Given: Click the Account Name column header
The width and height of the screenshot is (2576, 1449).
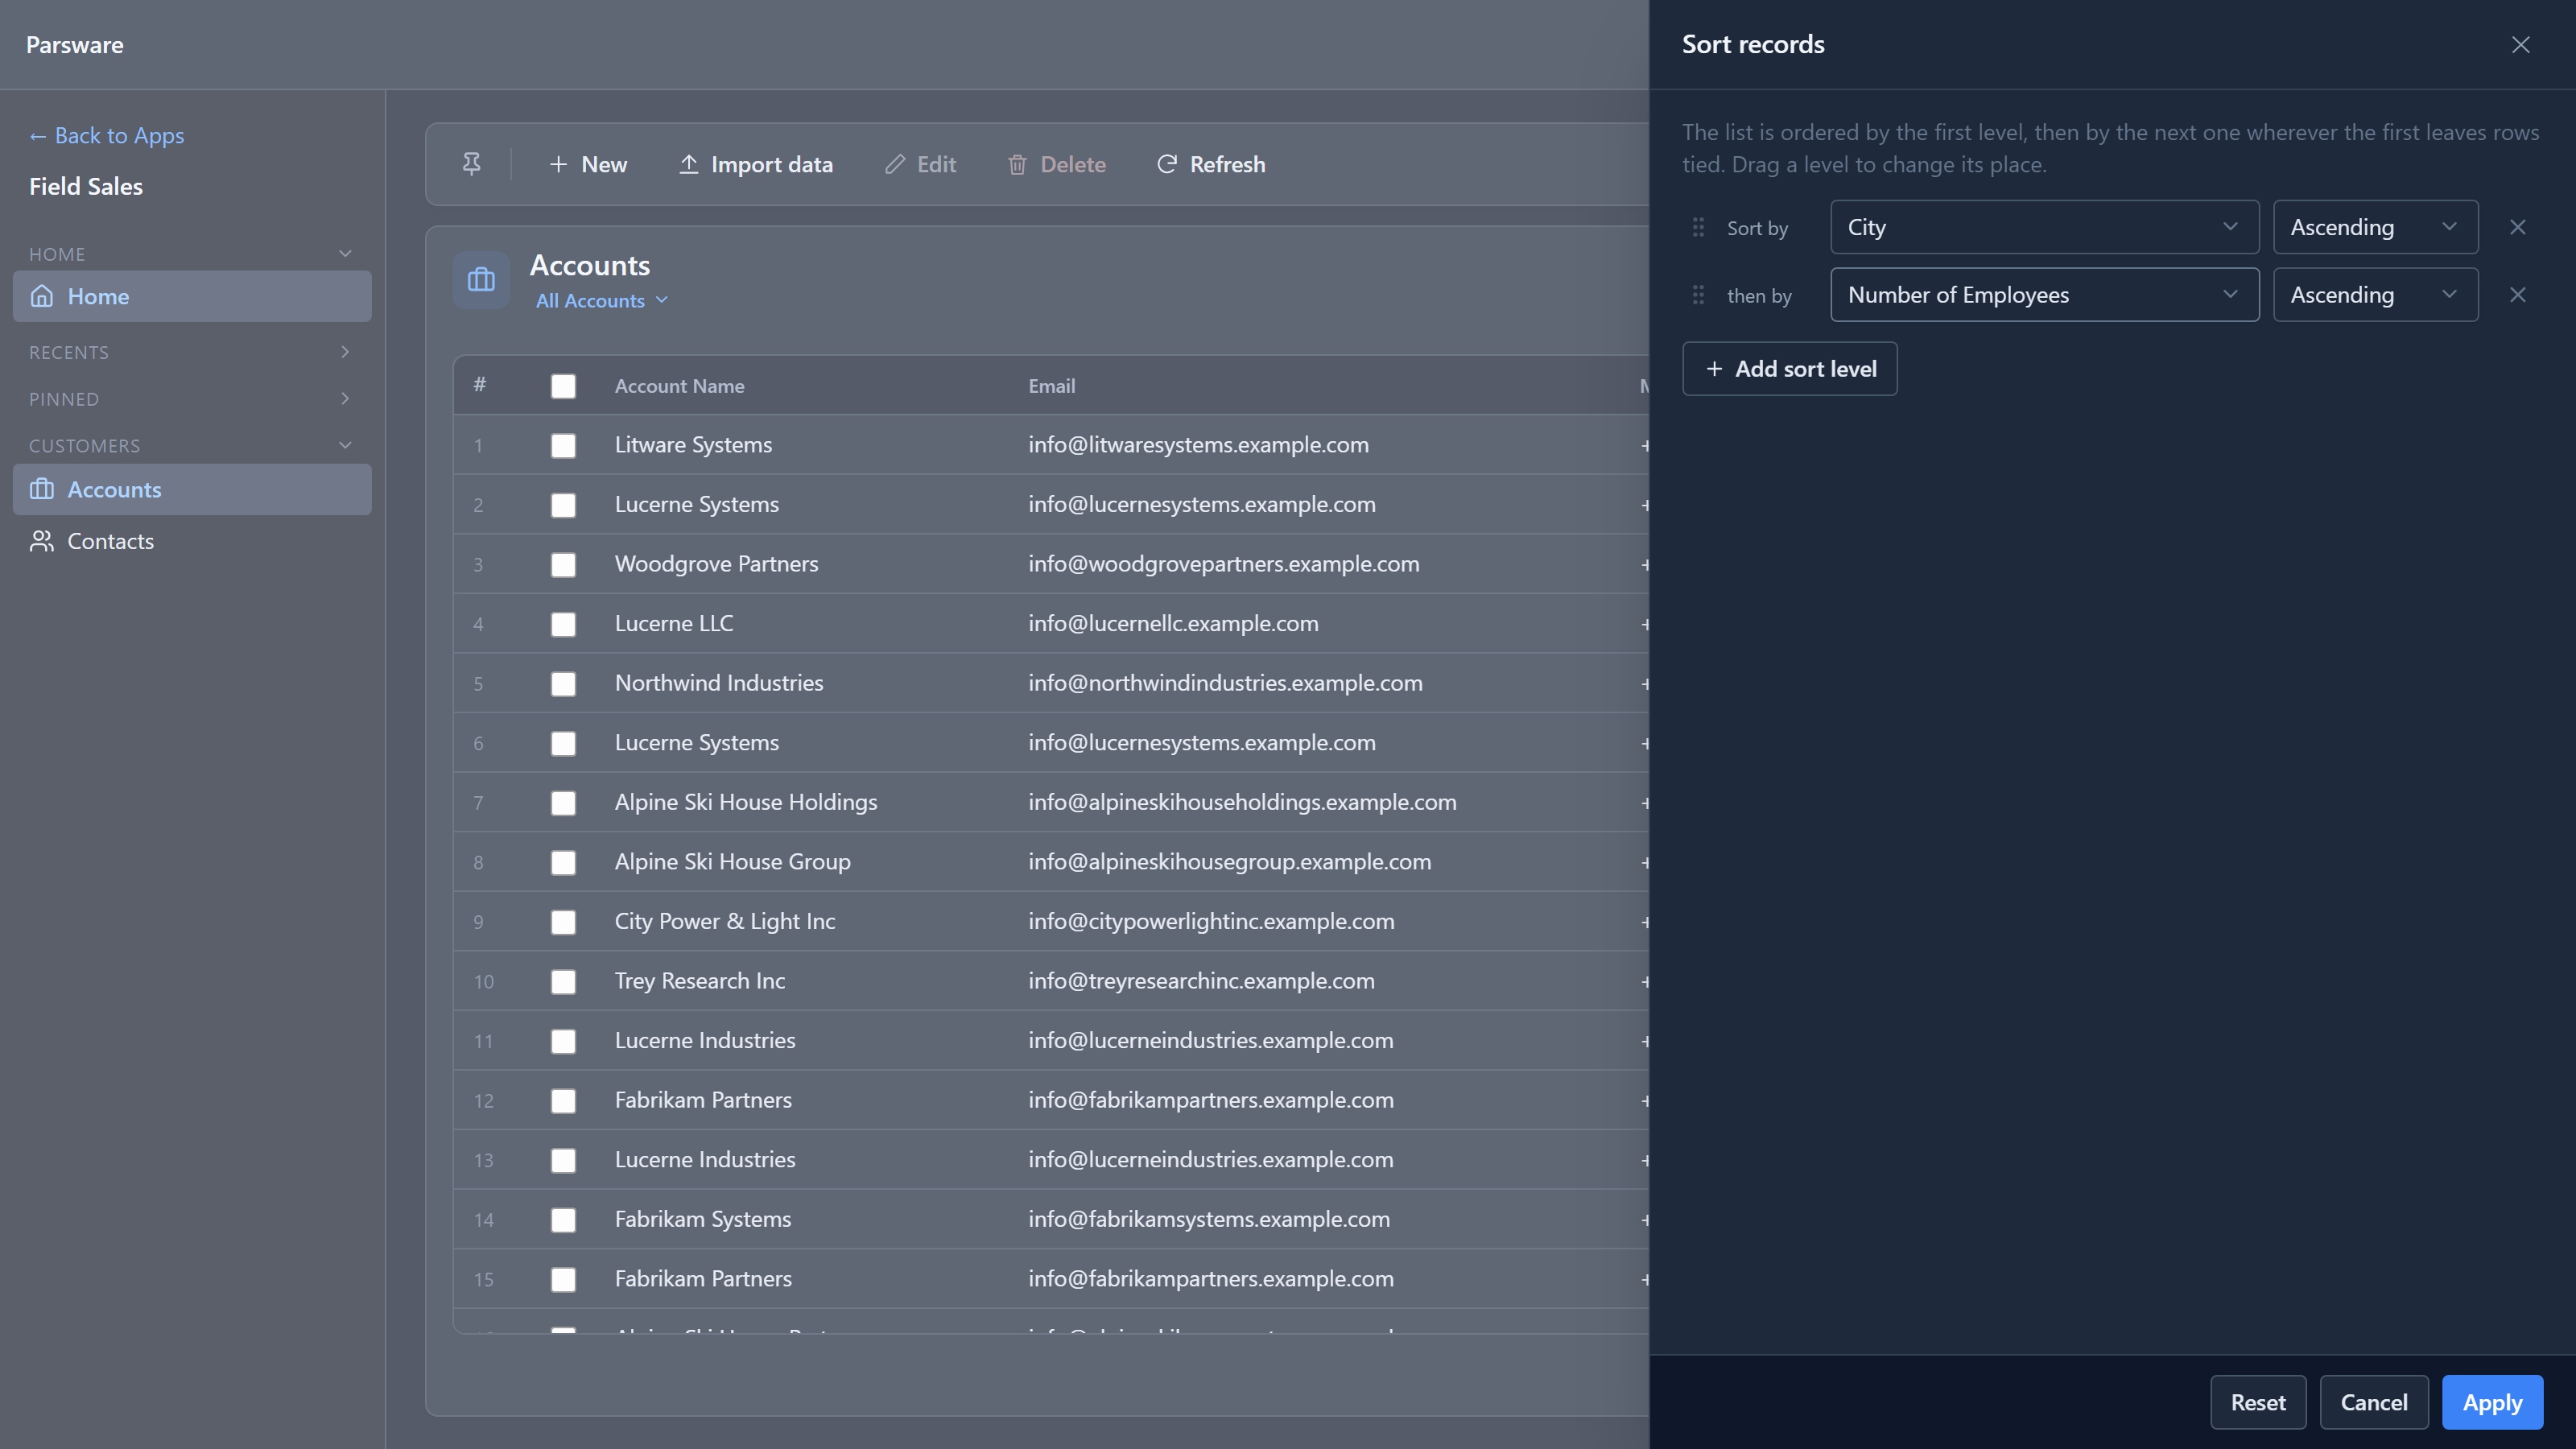Looking at the screenshot, I should coord(679,386).
